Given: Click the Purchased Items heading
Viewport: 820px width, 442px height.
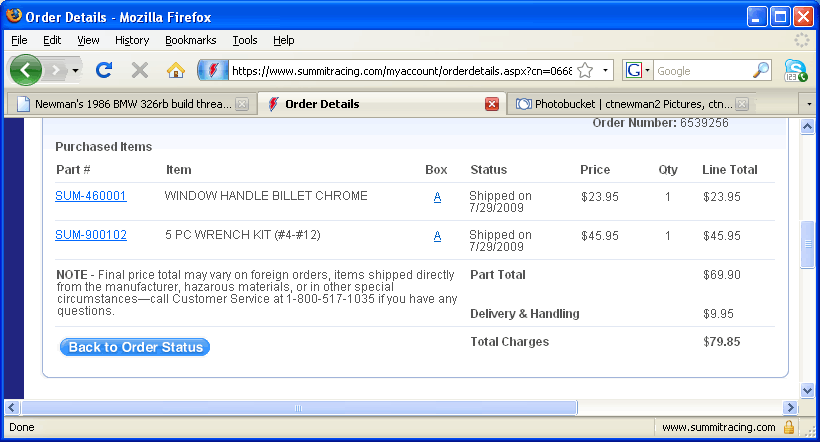Looking at the screenshot, I should pyautogui.click(x=104, y=146).
